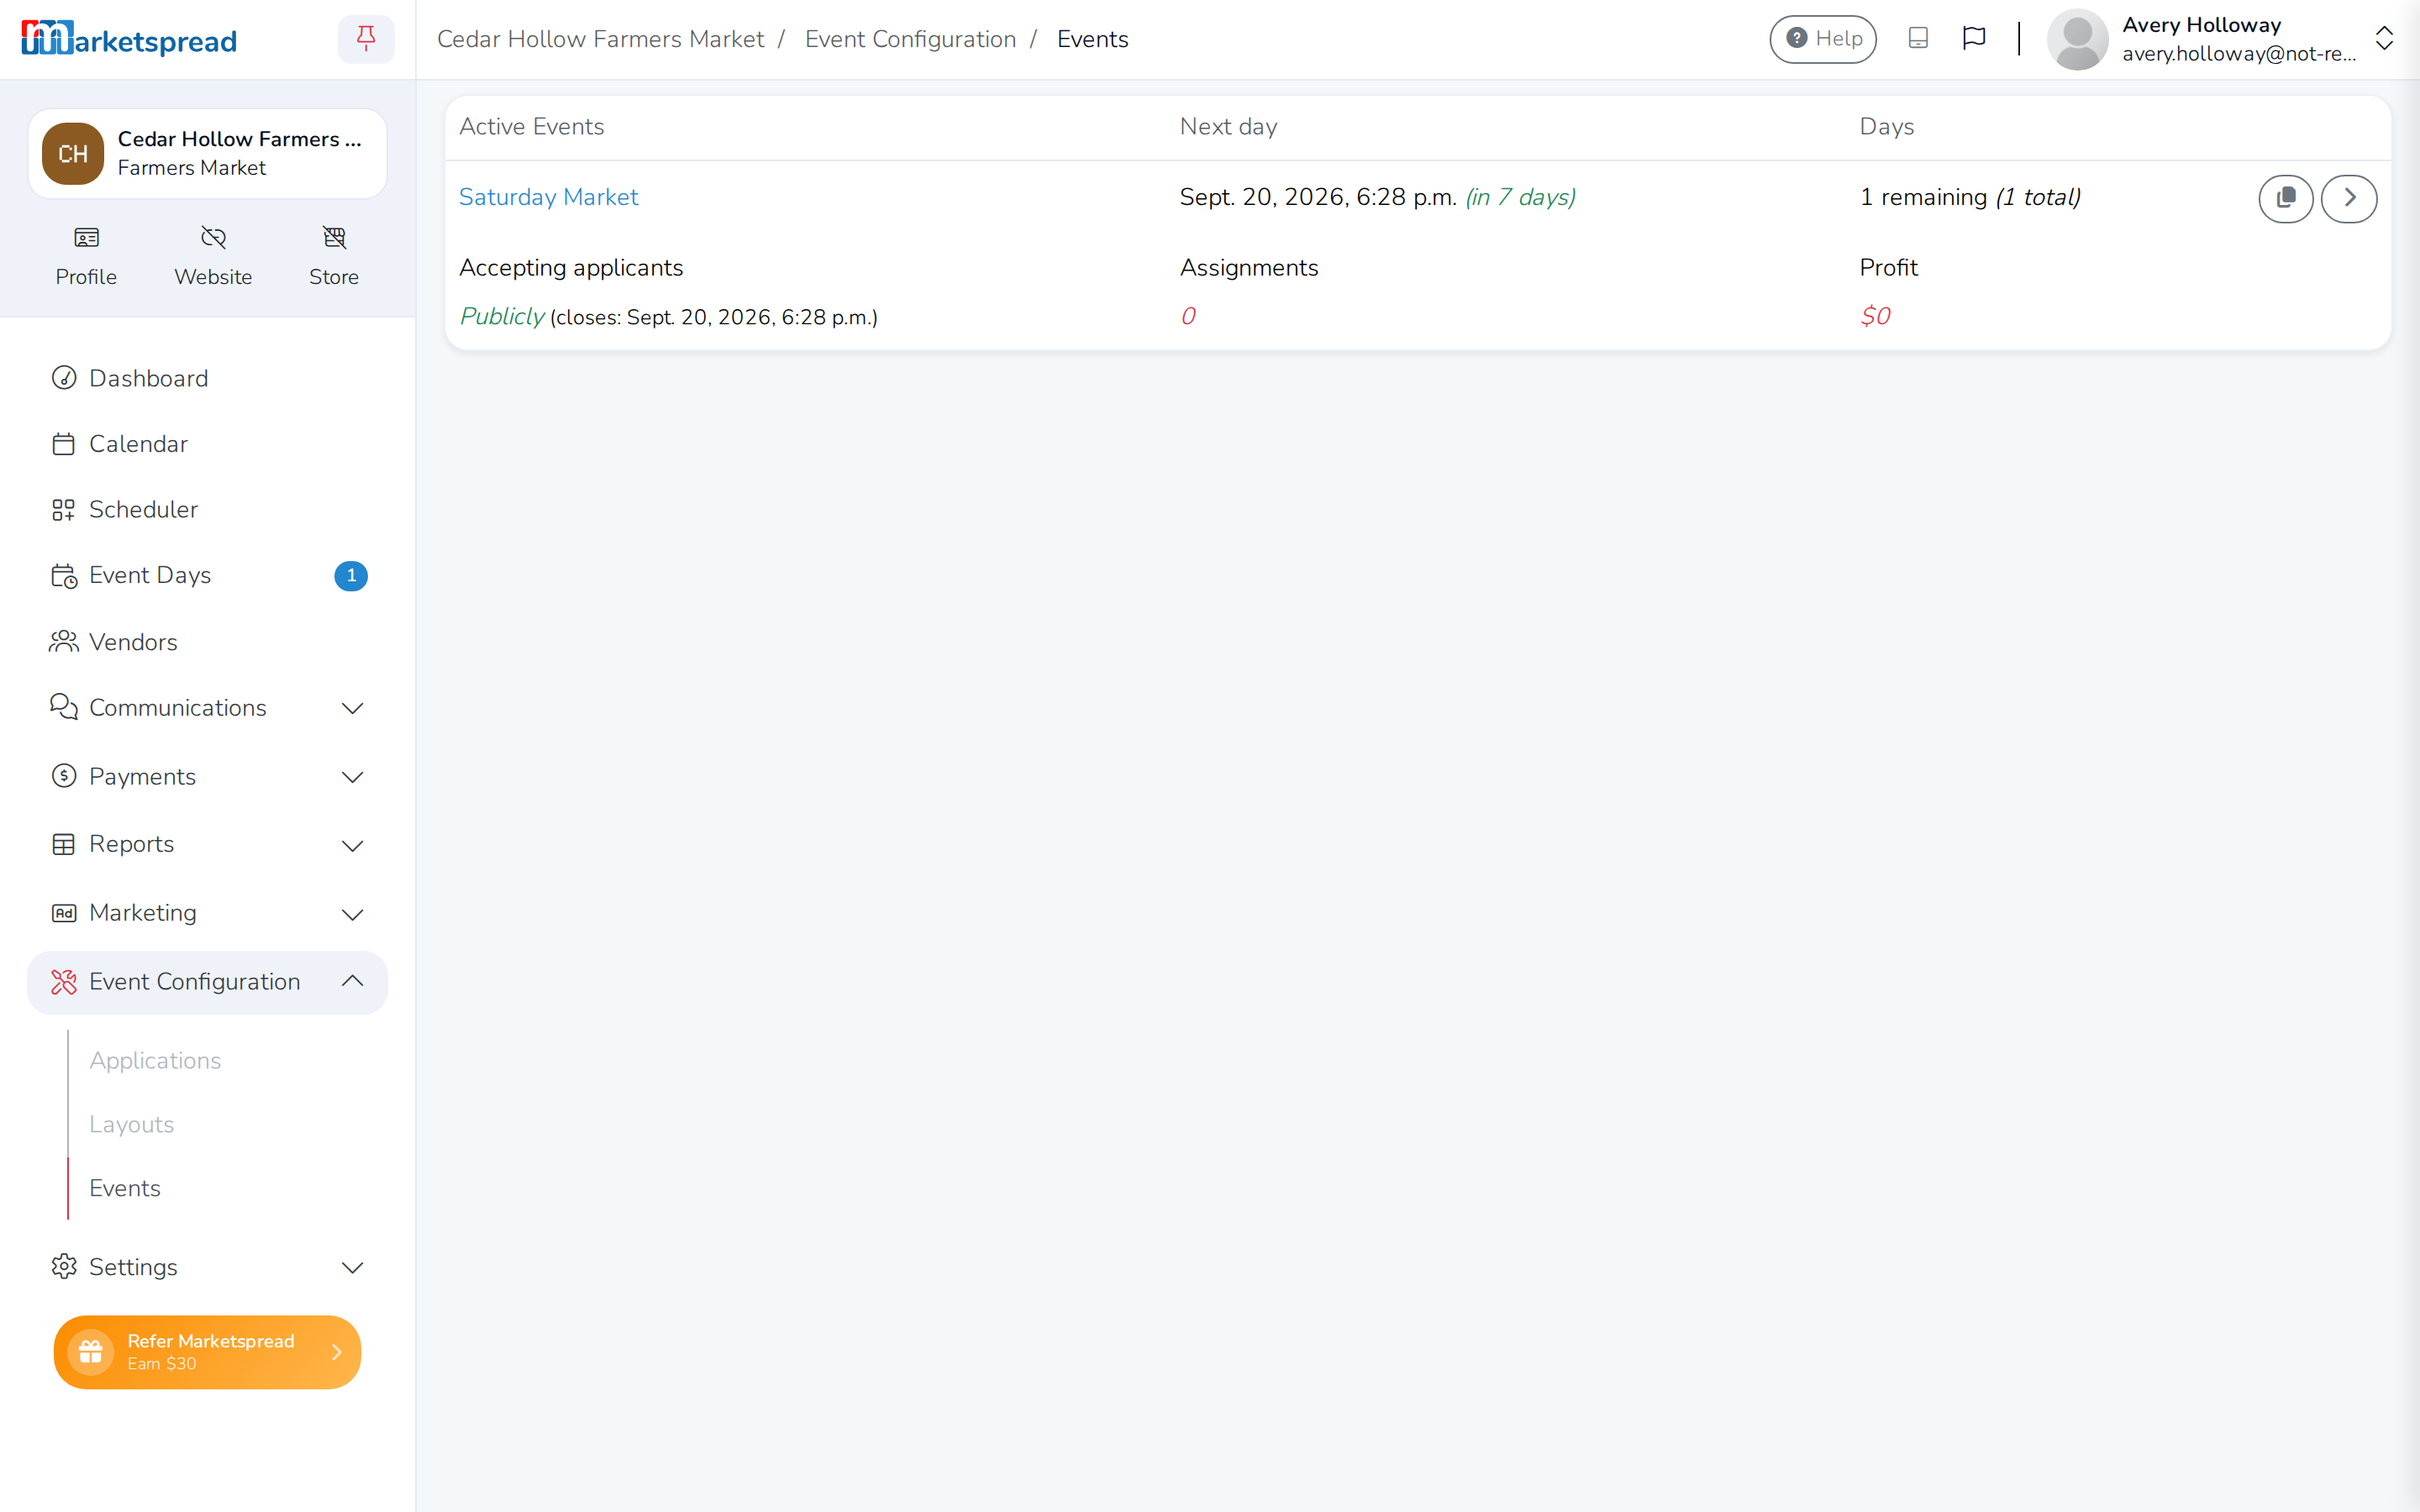Image resolution: width=2420 pixels, height=1512 pixels.
Task: Click the Event Configuration breadcrumb
Action: click(910, 39)
